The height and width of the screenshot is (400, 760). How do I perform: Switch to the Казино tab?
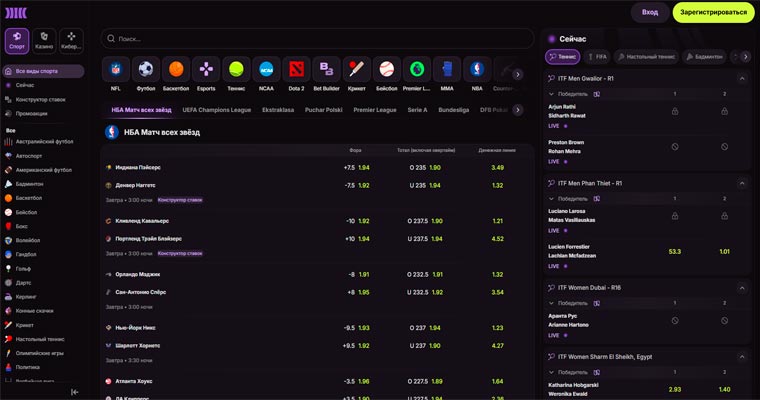click(44, 41)
